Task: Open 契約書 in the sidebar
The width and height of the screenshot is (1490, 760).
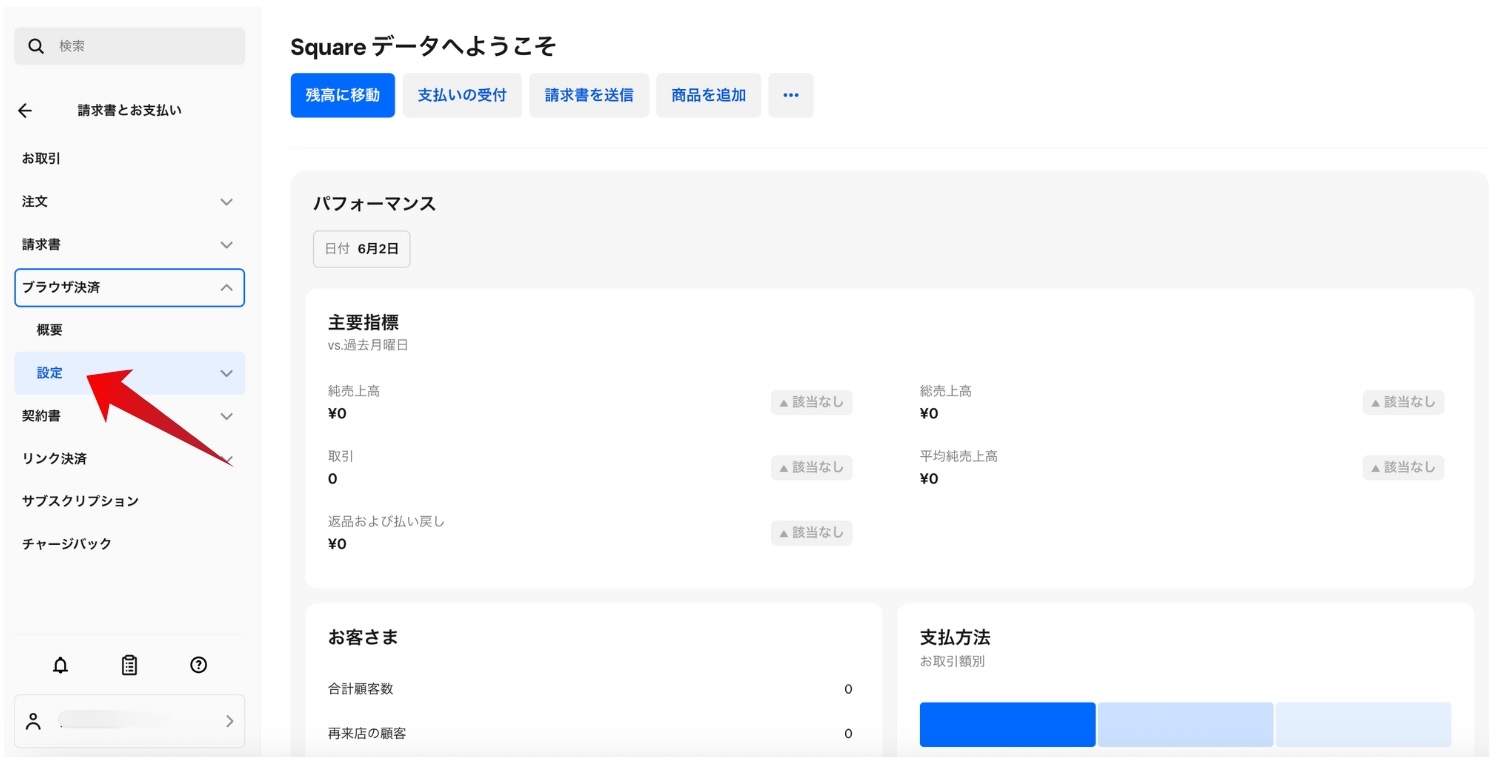Action: click(41, 416)
